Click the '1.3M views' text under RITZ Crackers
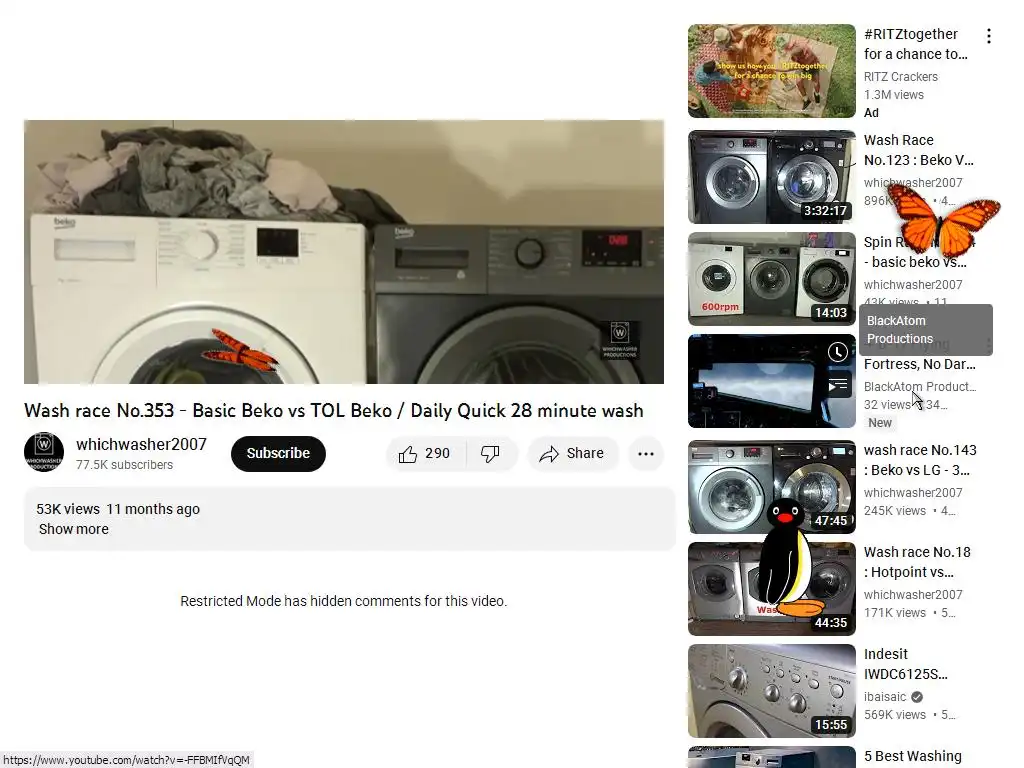Image resolution: width=1024 pixels, height=768 pixels. point(893,95)
